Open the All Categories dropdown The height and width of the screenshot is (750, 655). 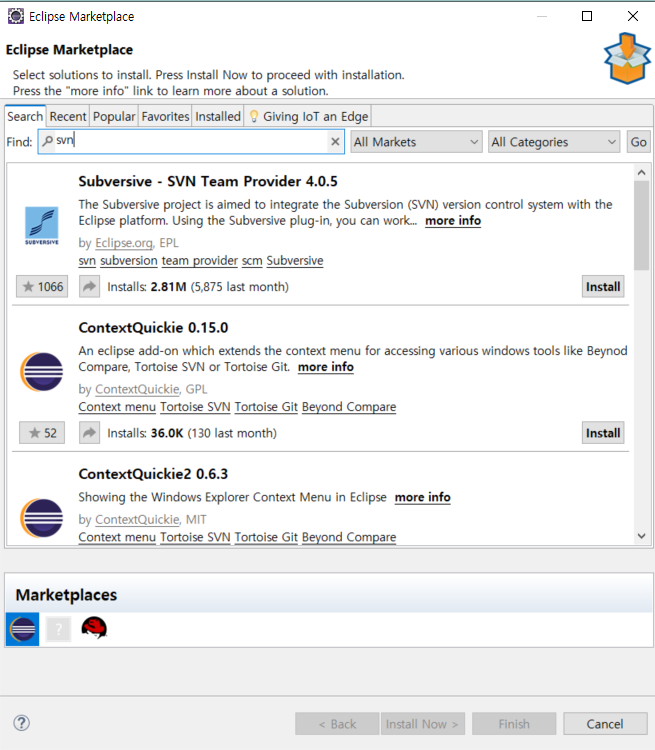[x=554, y=142]
